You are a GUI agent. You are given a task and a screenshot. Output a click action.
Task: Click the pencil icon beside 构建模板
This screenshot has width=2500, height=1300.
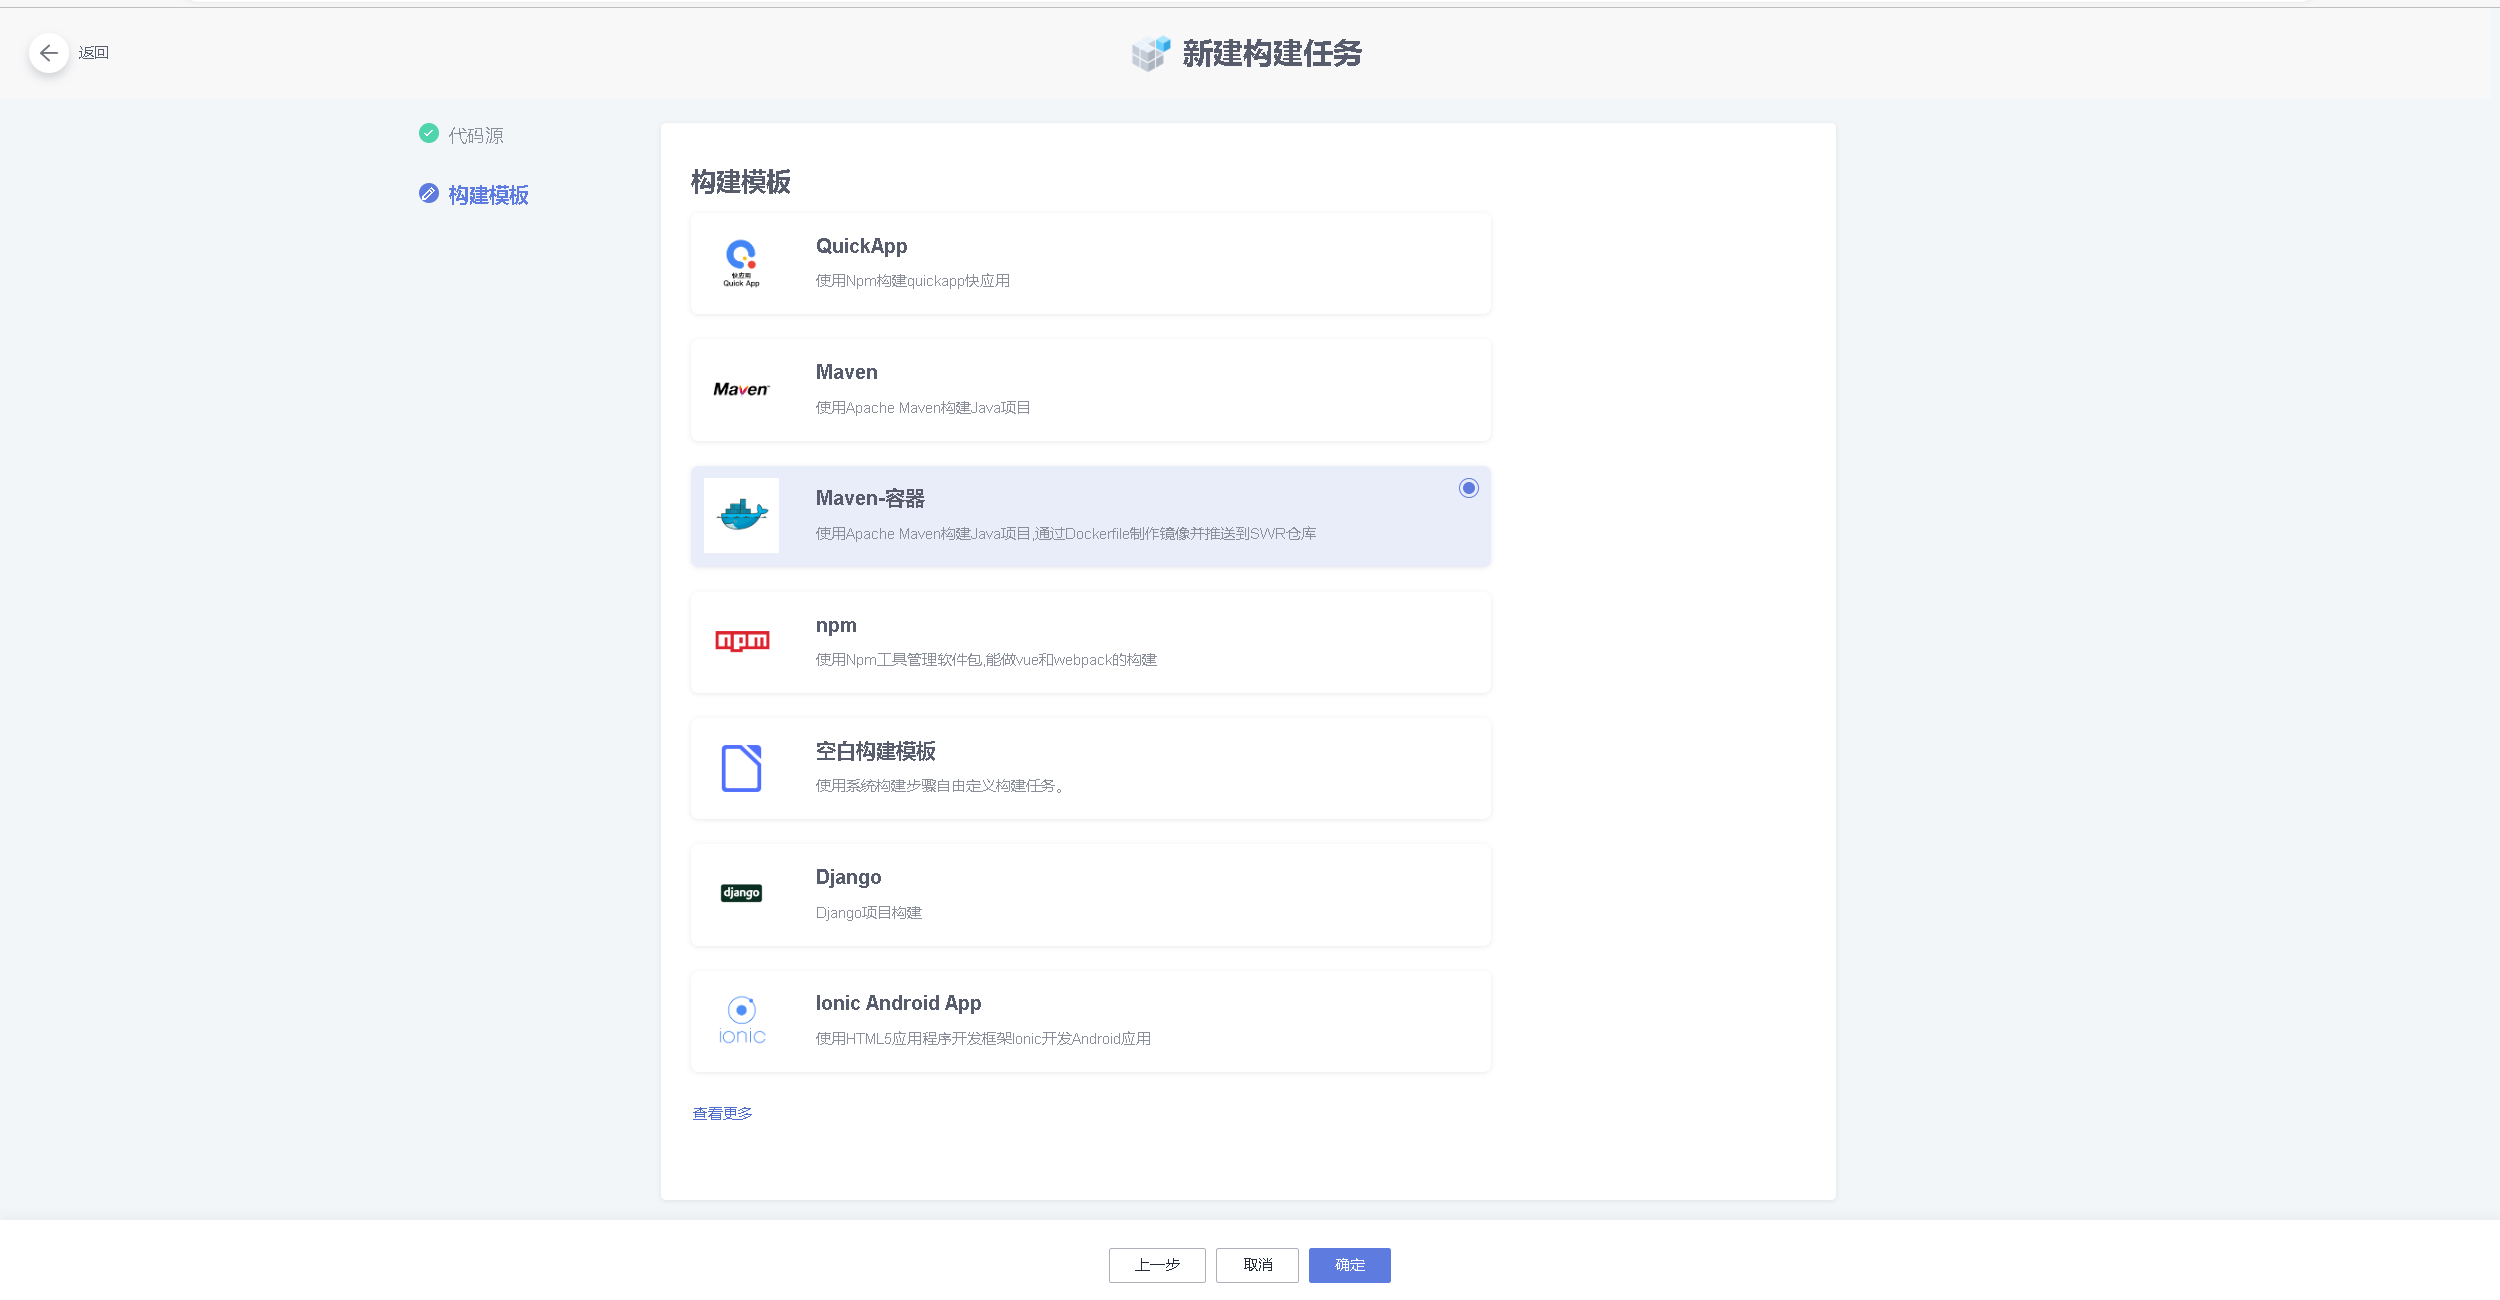pyautogui.click(x=429, y=193)
